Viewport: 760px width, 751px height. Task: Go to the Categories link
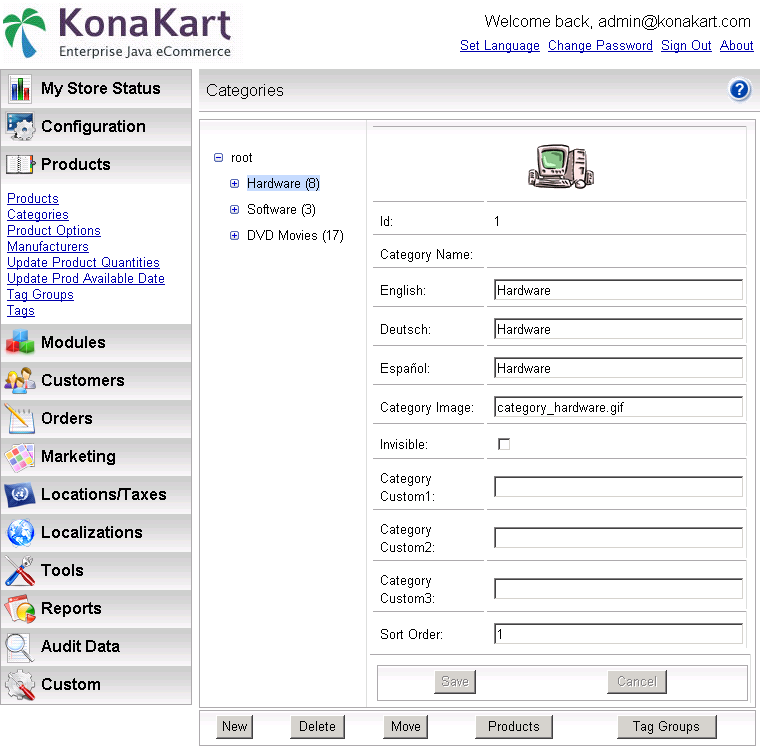tap(38, 214)
